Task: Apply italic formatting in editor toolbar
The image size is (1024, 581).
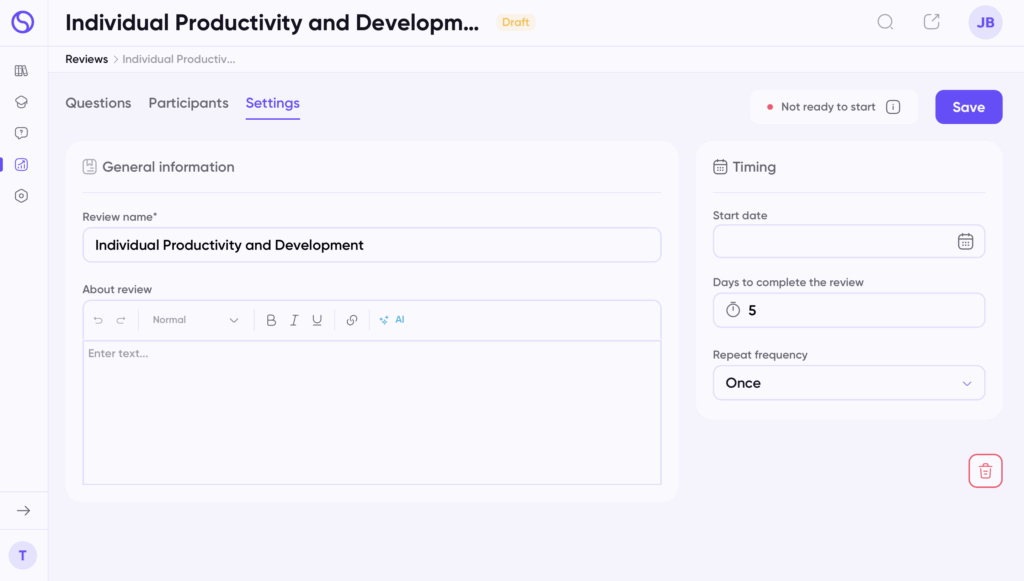Action: (294, 320)
